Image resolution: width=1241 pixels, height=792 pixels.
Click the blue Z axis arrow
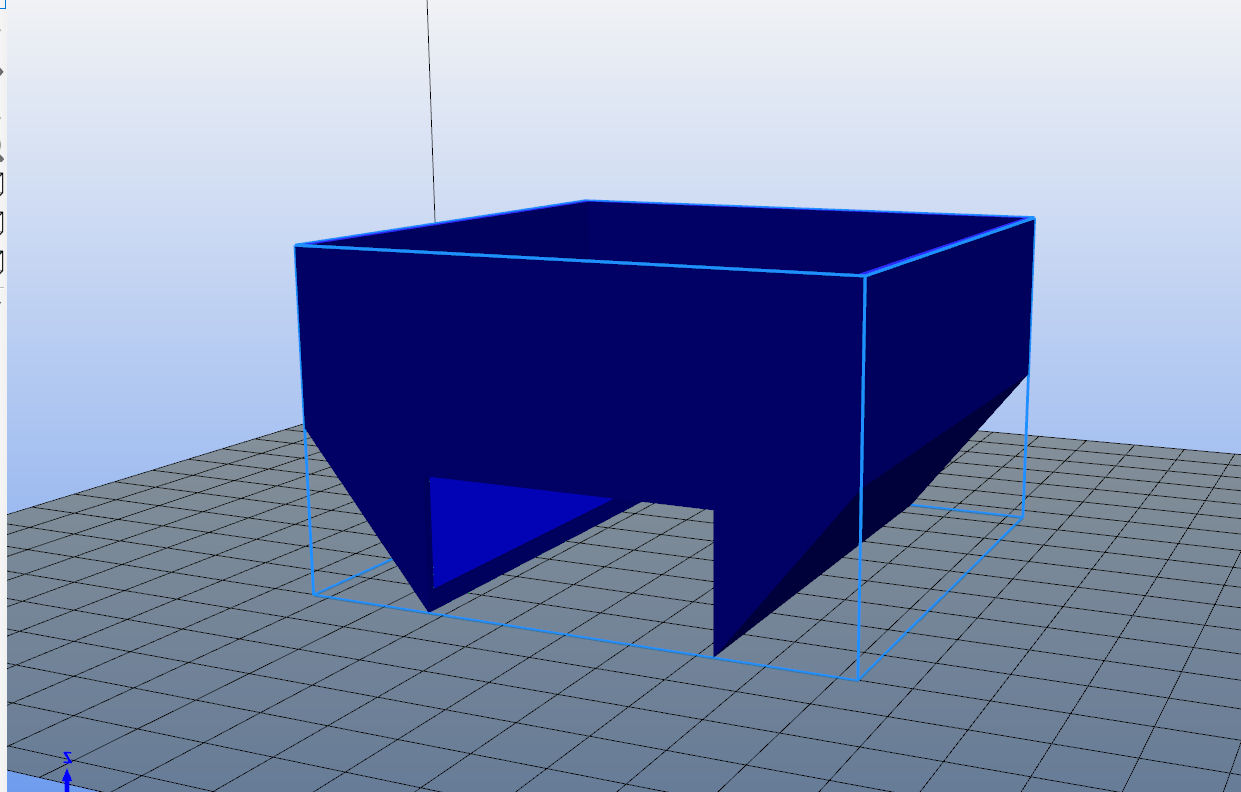coord(67,778)
